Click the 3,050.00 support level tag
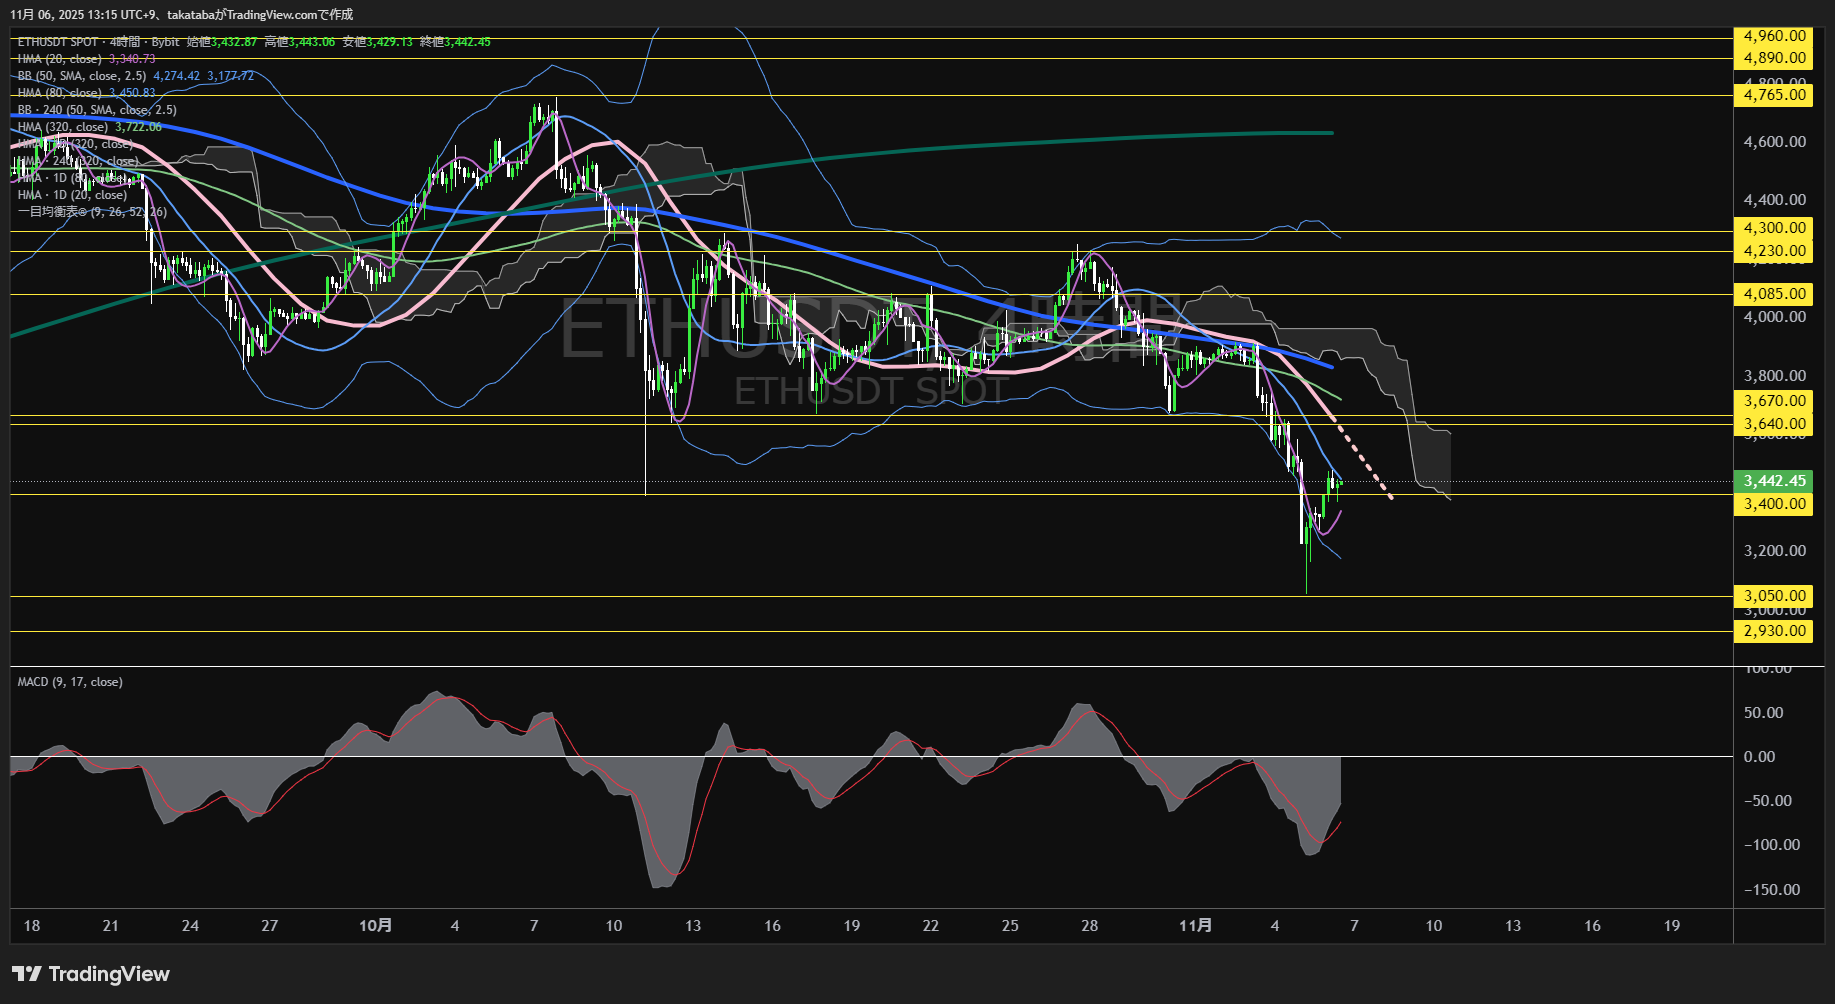1835x1004 pixels. [x=1773, y=596]
